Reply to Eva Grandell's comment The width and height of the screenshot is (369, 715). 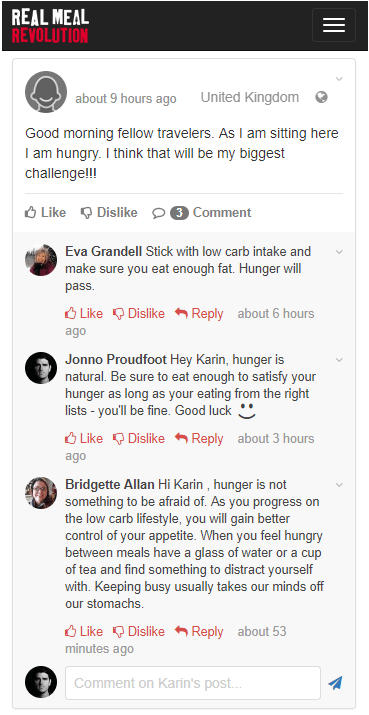click(199, 314)
